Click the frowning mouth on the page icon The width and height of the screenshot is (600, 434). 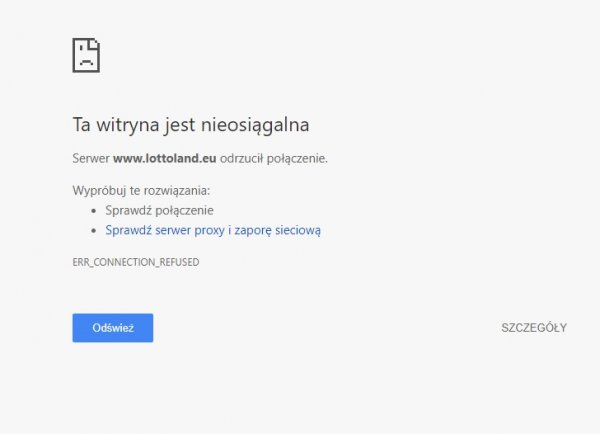tap(86, 62)
